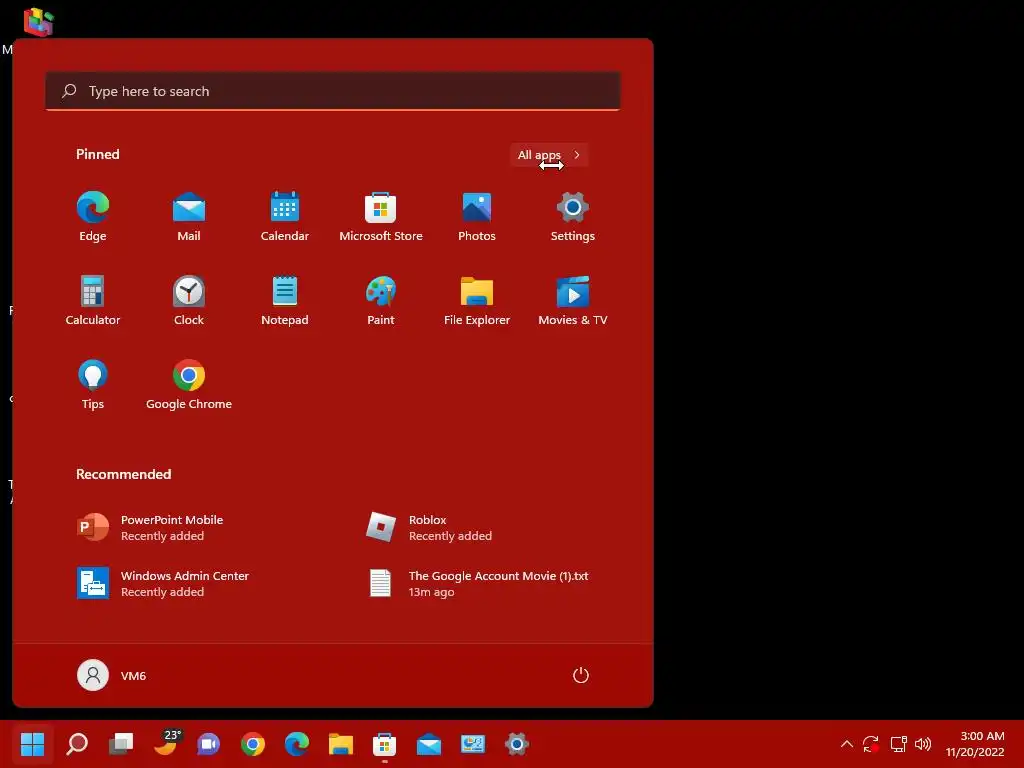This screenshot has width=1024, height=768.
Task: Open Edge from the taskbar
Action: (296, 744)
